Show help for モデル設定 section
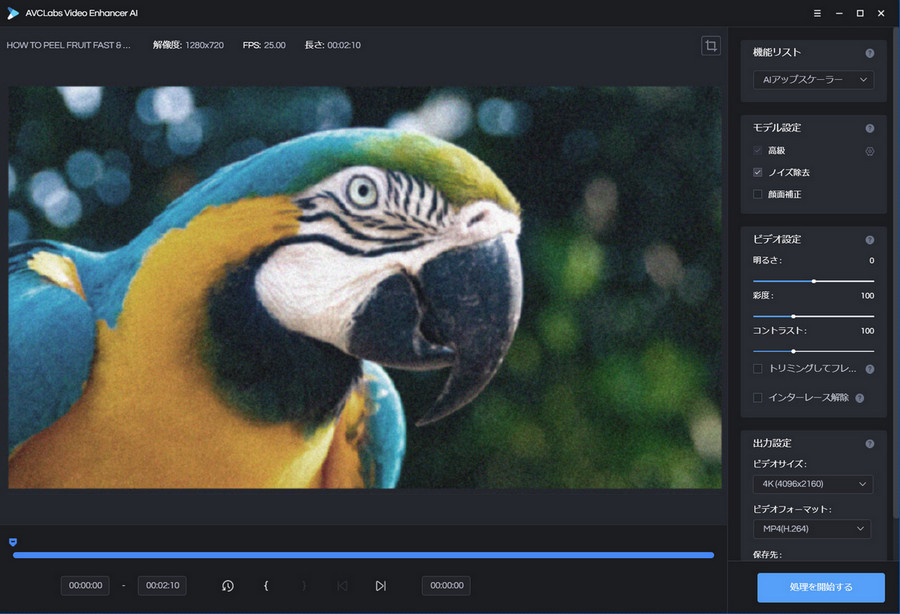Image resolution: width=900 pixels, height=614 pixels. click(870, 128)
